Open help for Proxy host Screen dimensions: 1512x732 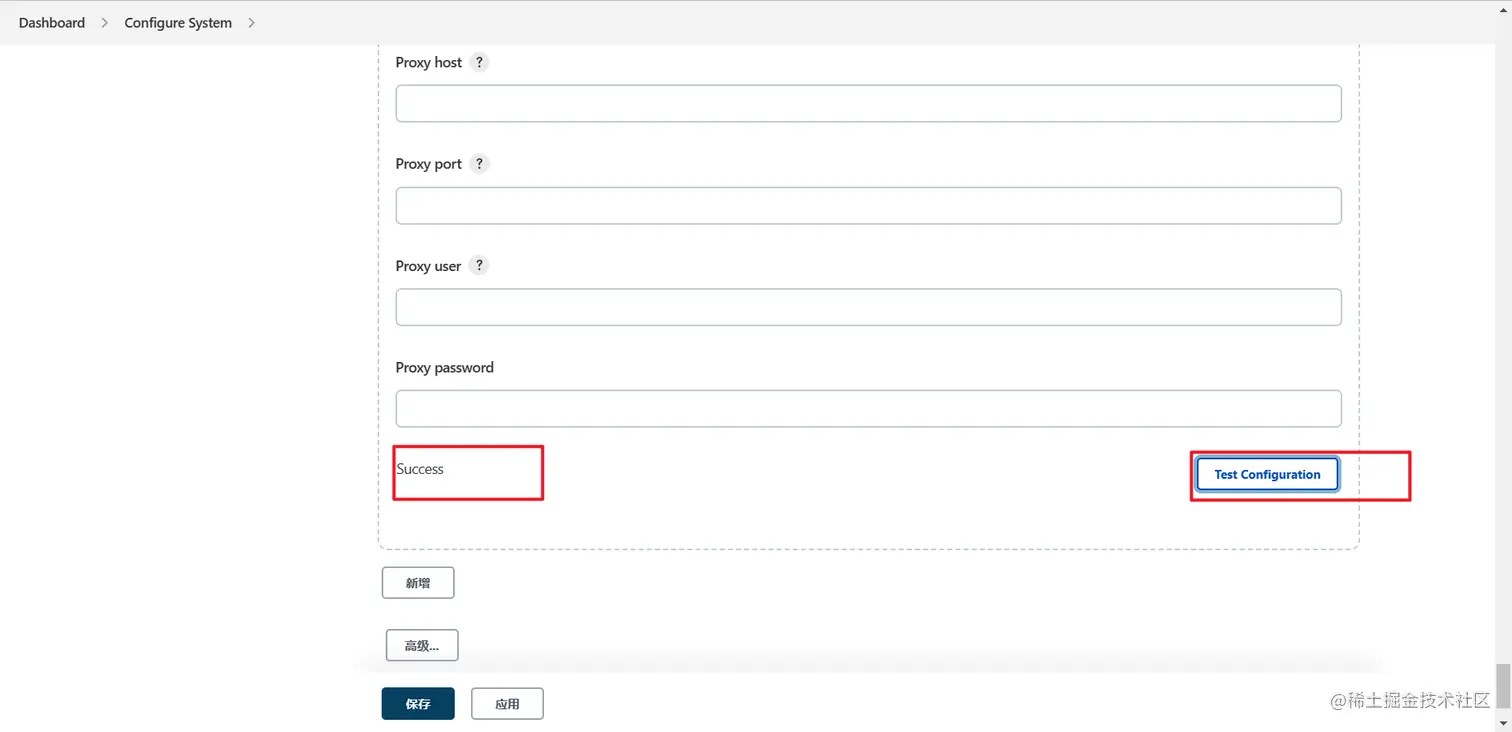click(479, 62)
